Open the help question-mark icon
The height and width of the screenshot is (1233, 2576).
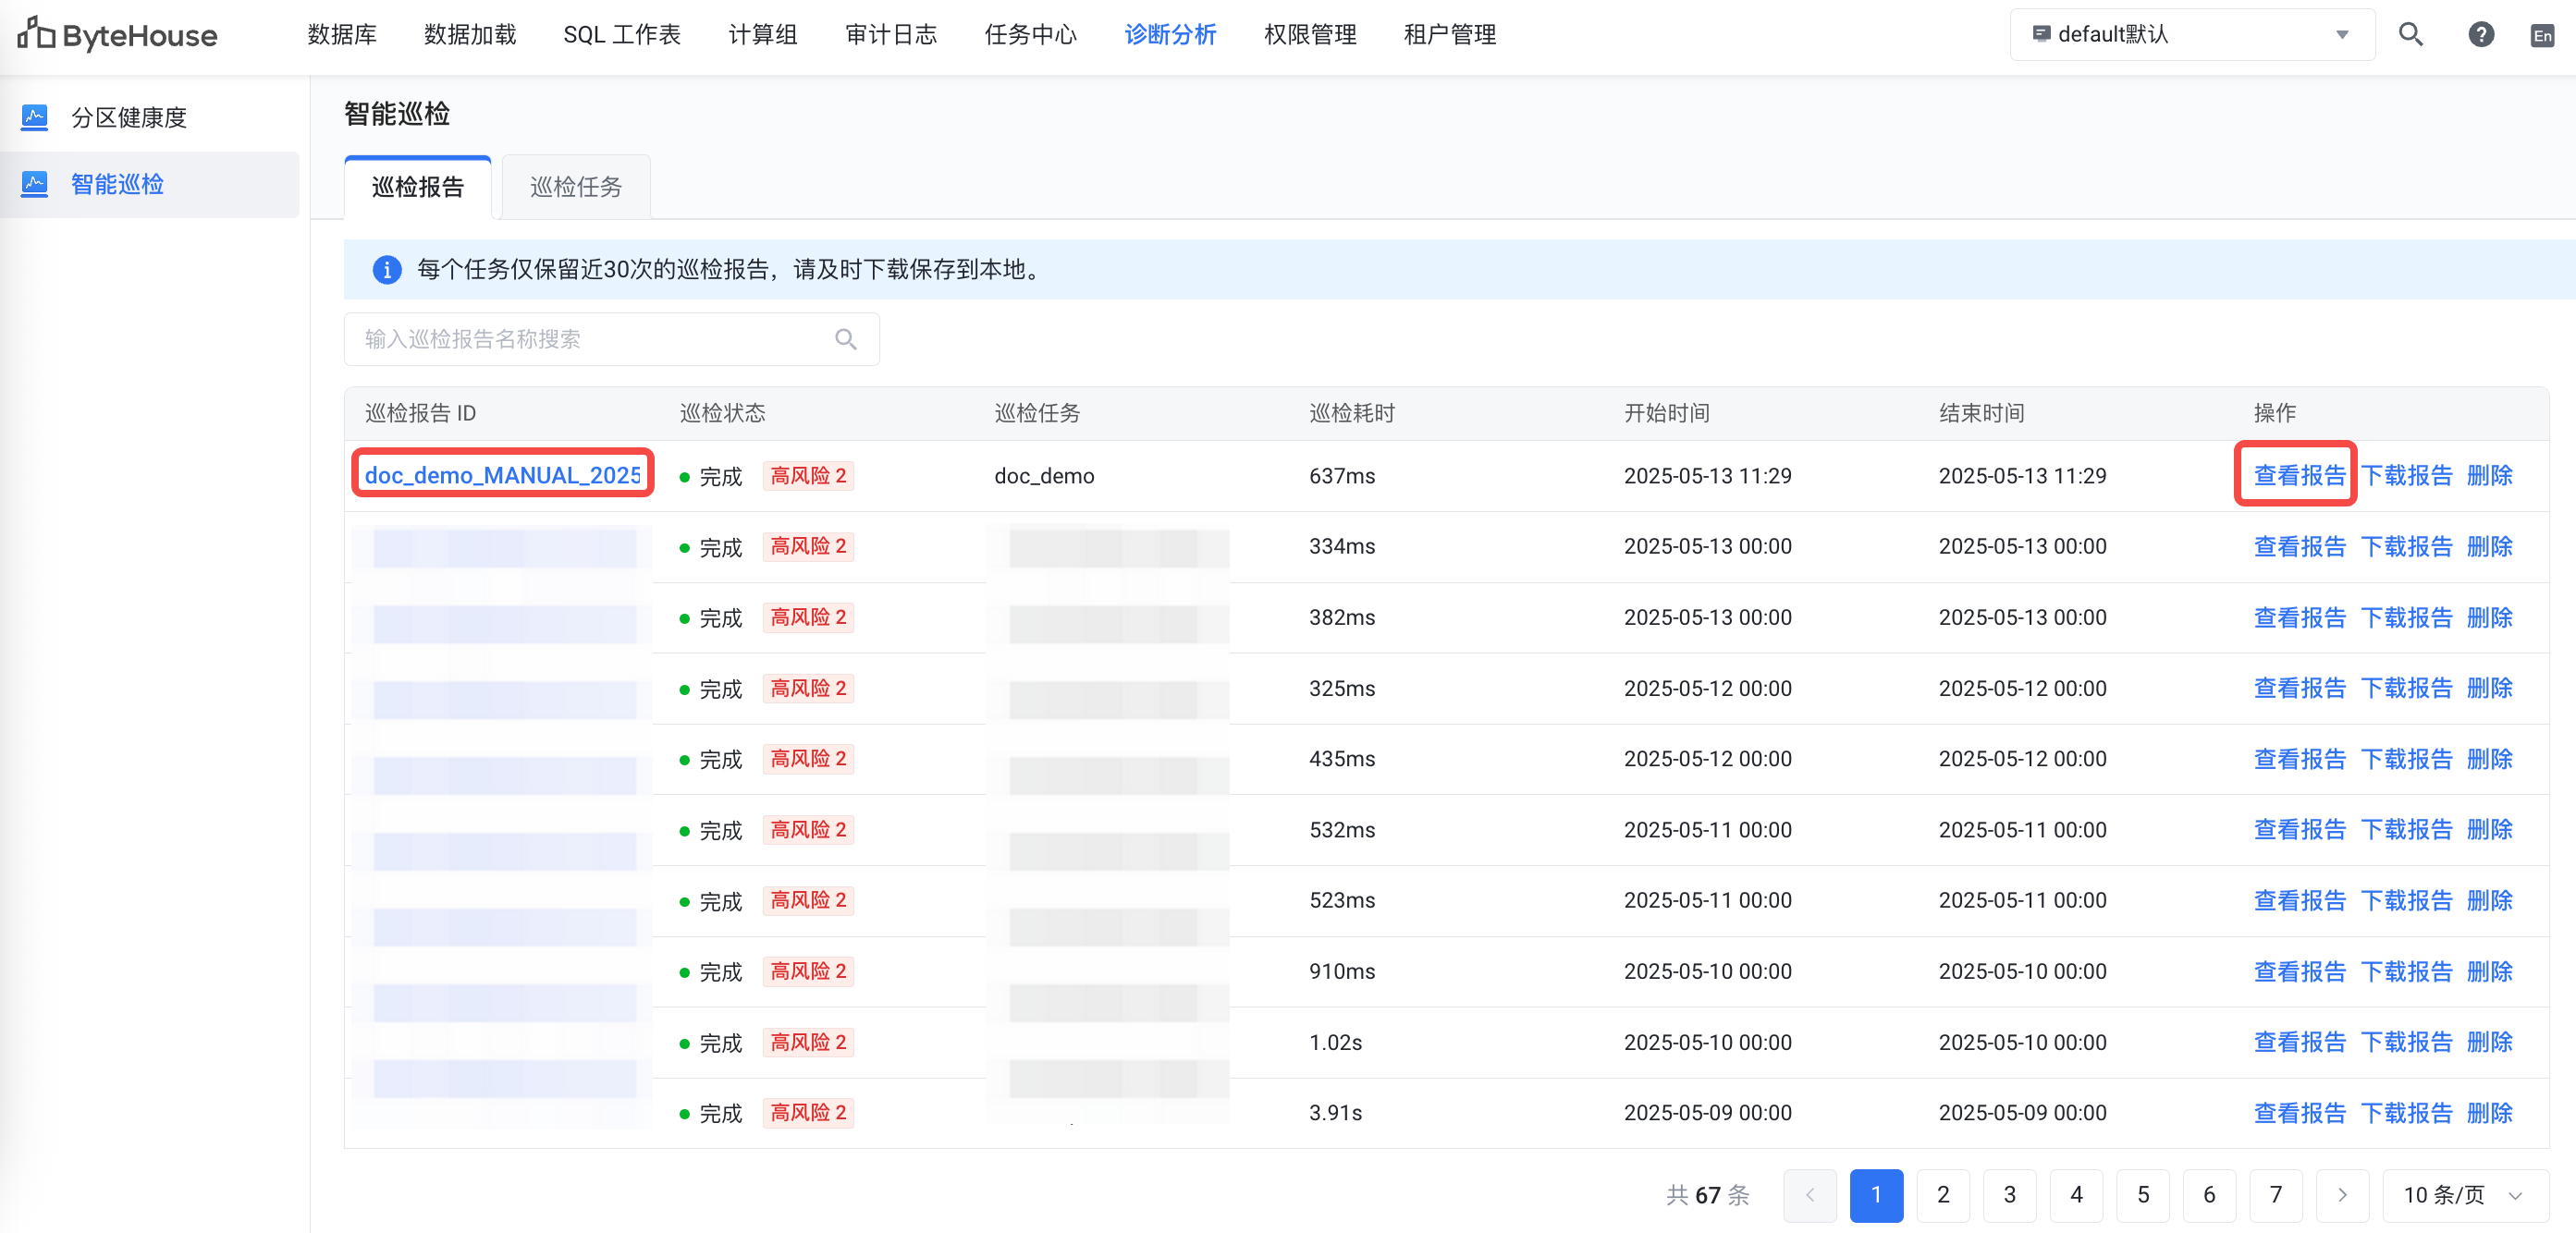2480,35
